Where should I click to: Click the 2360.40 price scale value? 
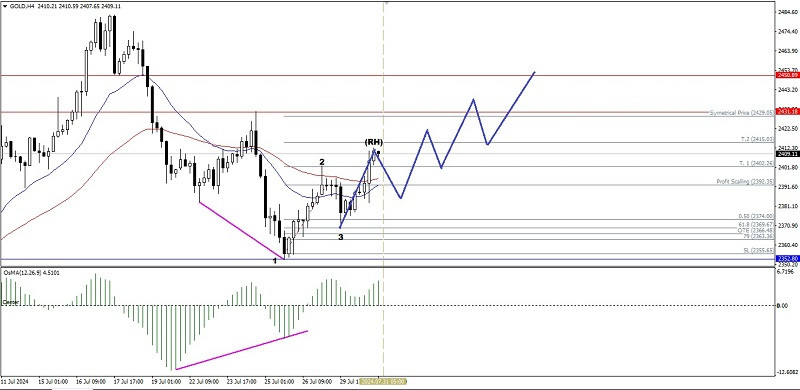pyautogui.click(x=788, y=245)
